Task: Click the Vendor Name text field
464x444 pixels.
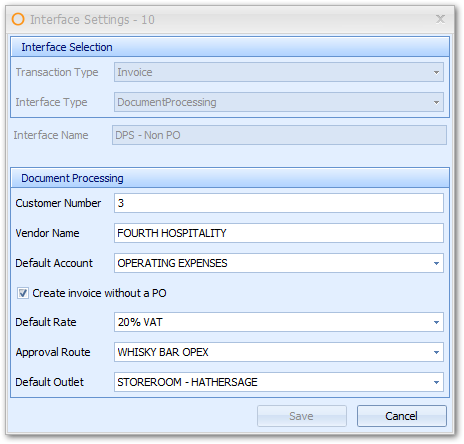Action: [x=279, y=233]
